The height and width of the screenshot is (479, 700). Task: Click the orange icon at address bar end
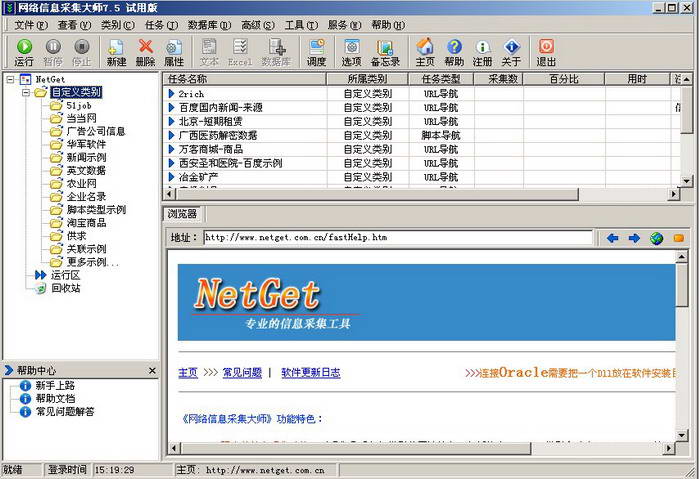point(679,238)
